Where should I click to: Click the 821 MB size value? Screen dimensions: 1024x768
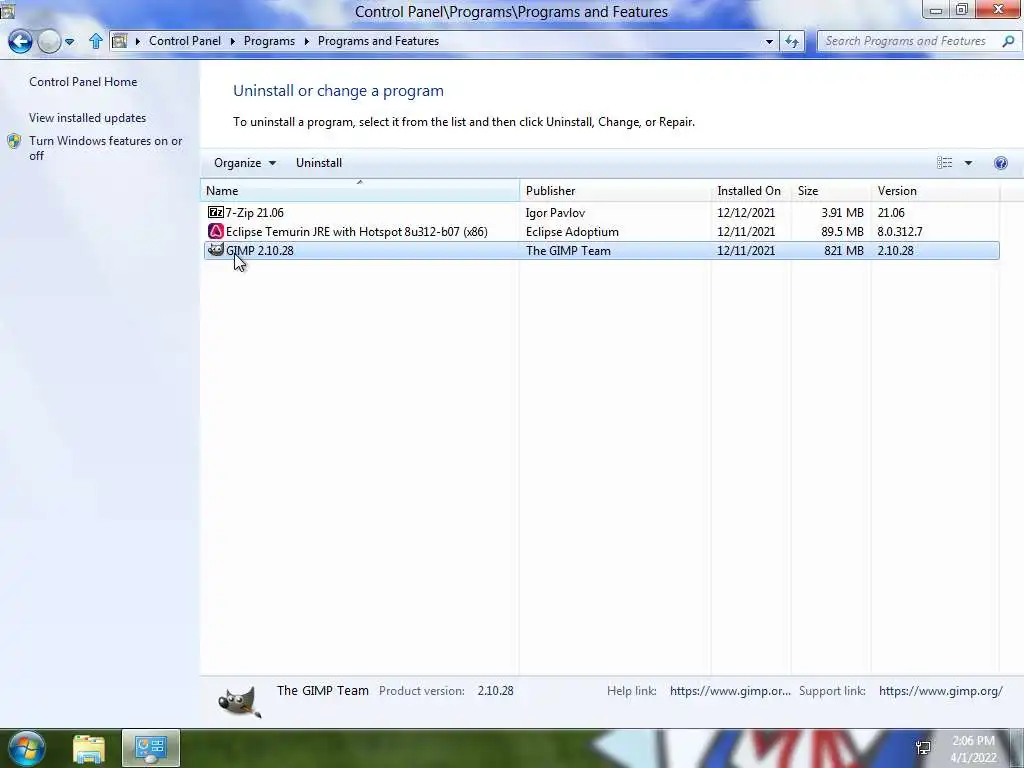click(x=844, y=250)
